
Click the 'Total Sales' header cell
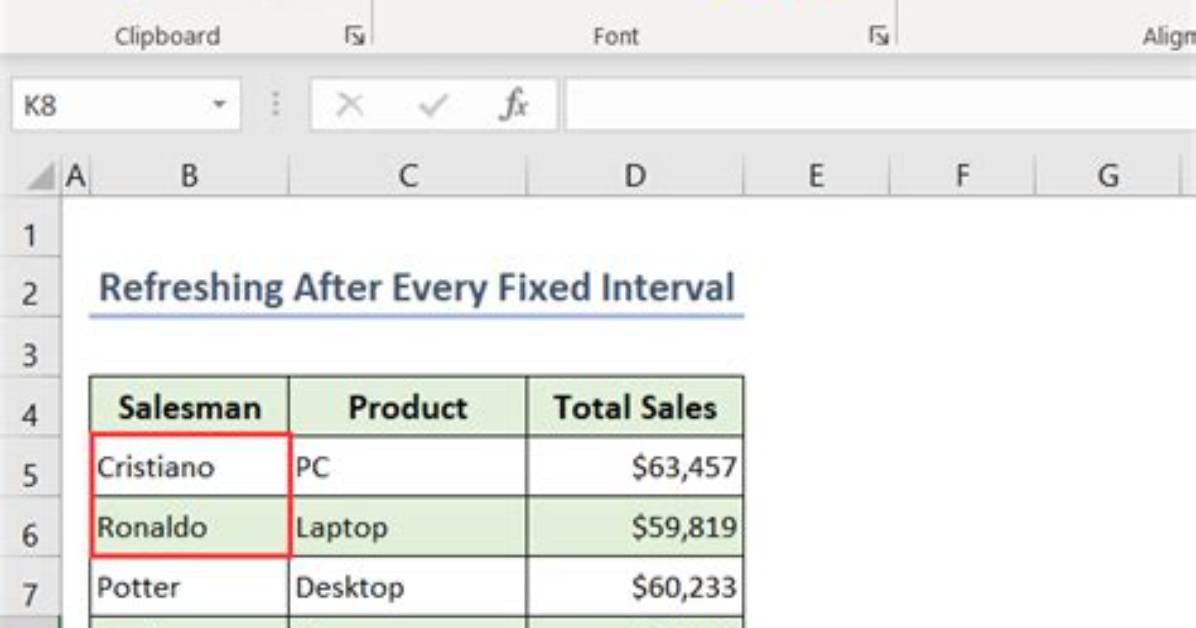point(635,406)
